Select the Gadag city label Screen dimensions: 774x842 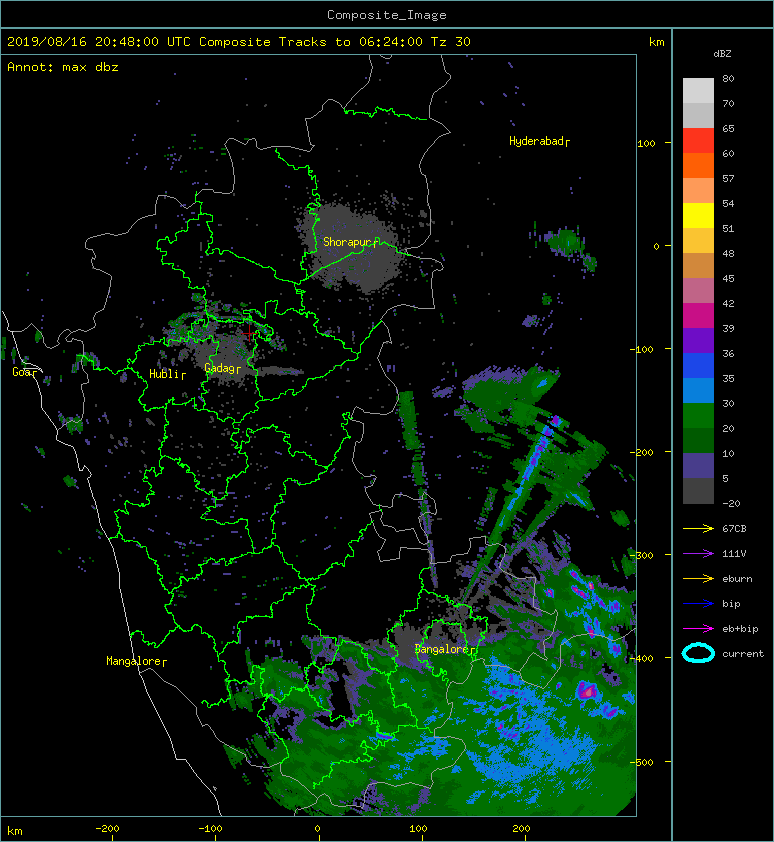coord(222,368)
